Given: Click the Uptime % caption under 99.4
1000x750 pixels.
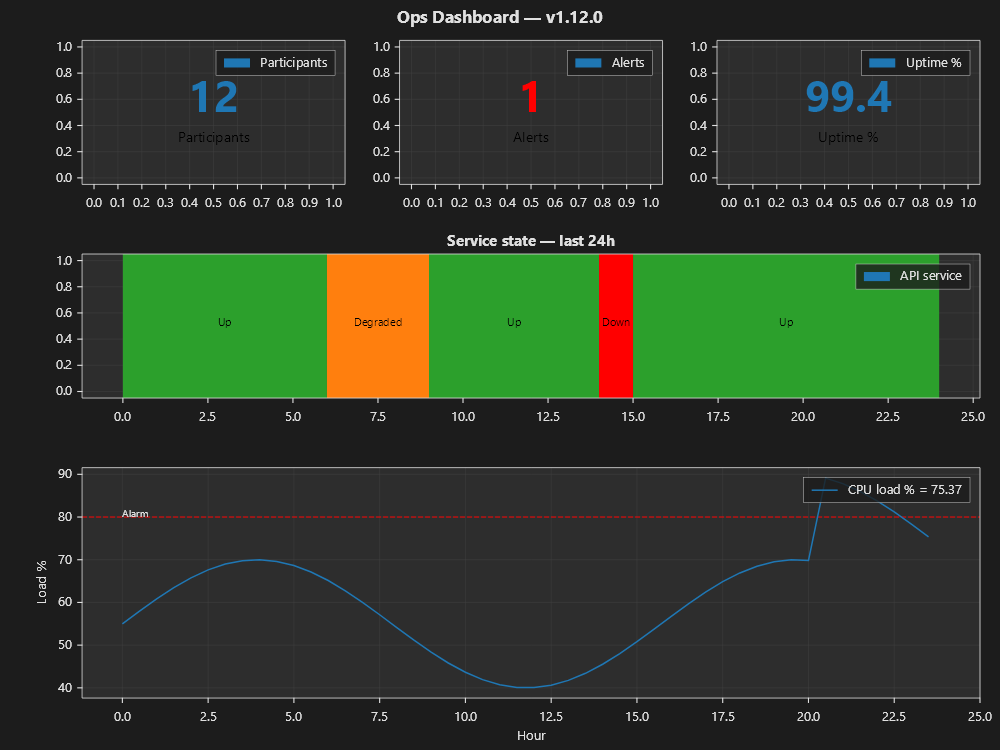Looking at the screenshot, I should click(848, 137).
